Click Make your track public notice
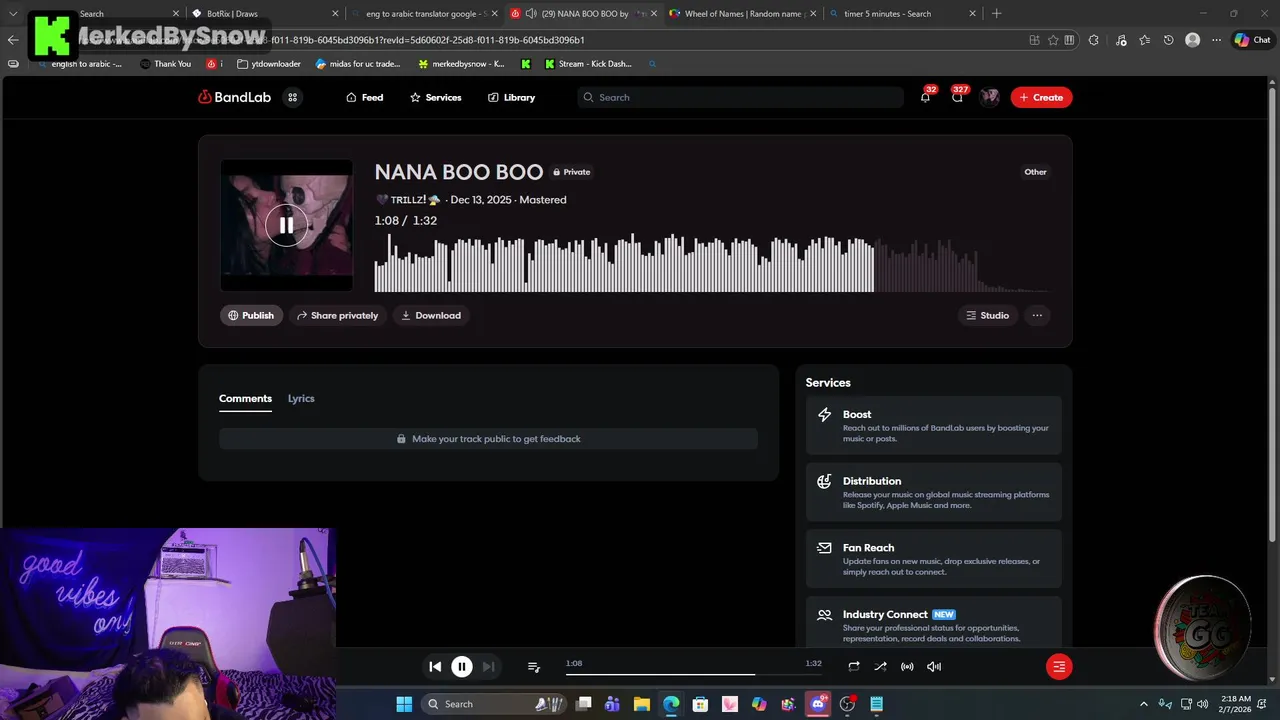Image resolution: width=1280 pixels, height=720 pixels. (488, 439)
